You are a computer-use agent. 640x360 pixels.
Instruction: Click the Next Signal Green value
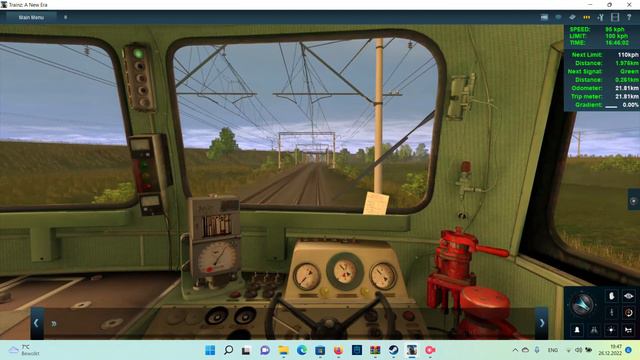629,71
